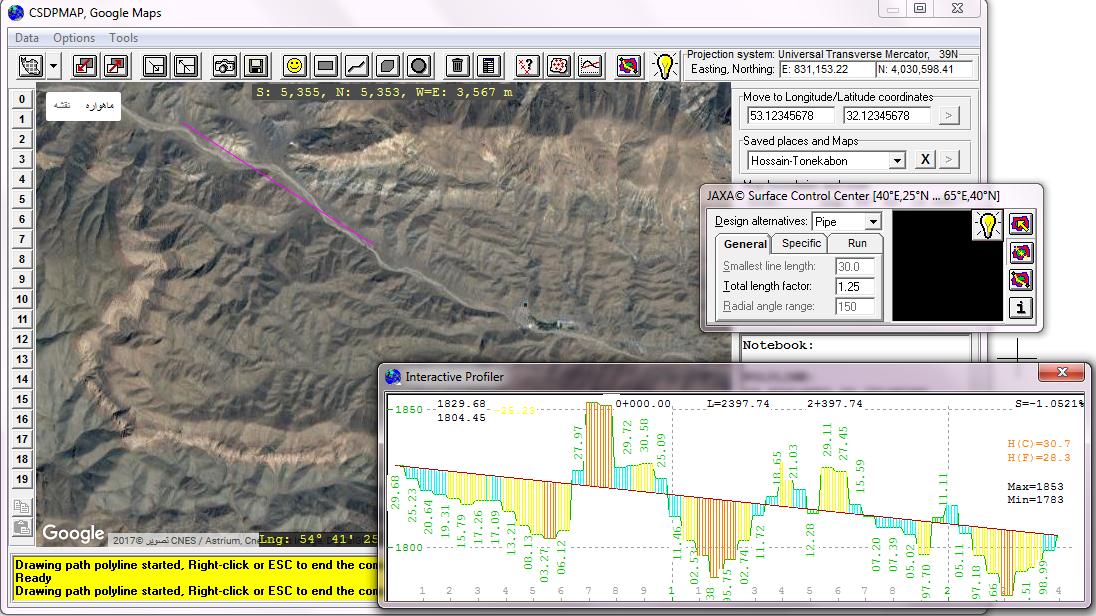
Task: Click the copy icon below number strip
Action: point(22,507)
